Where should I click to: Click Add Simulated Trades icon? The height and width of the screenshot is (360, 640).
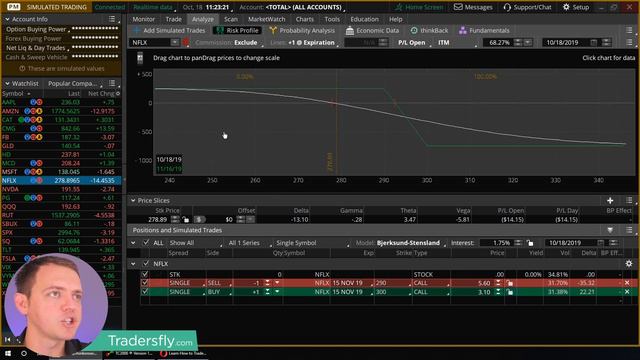137,30
